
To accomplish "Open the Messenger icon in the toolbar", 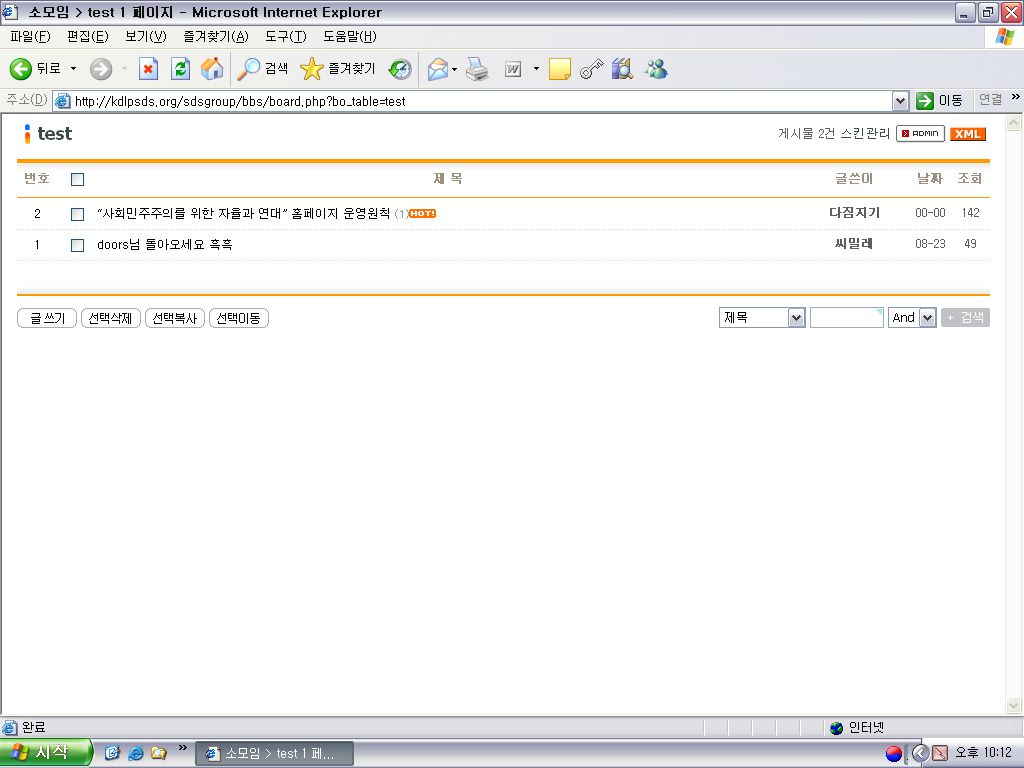I will click(656, 69).
